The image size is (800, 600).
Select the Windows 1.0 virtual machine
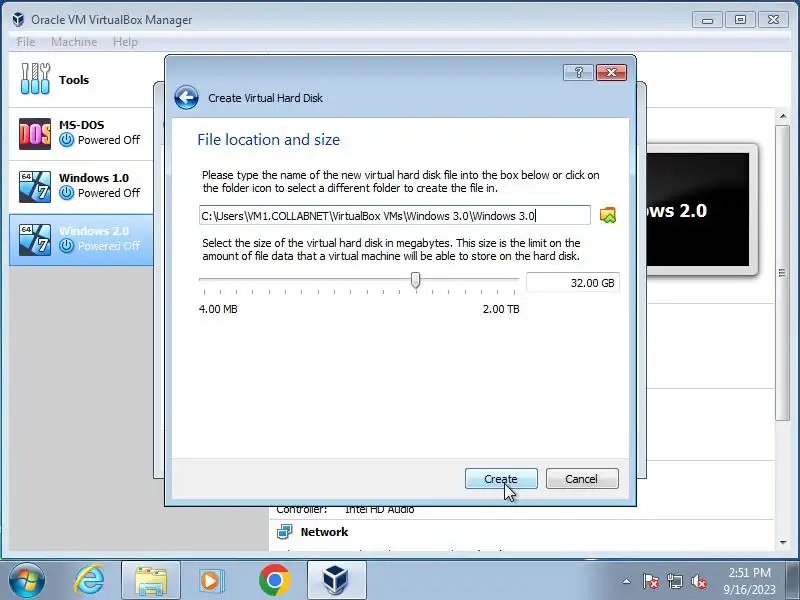pos(82,187)
